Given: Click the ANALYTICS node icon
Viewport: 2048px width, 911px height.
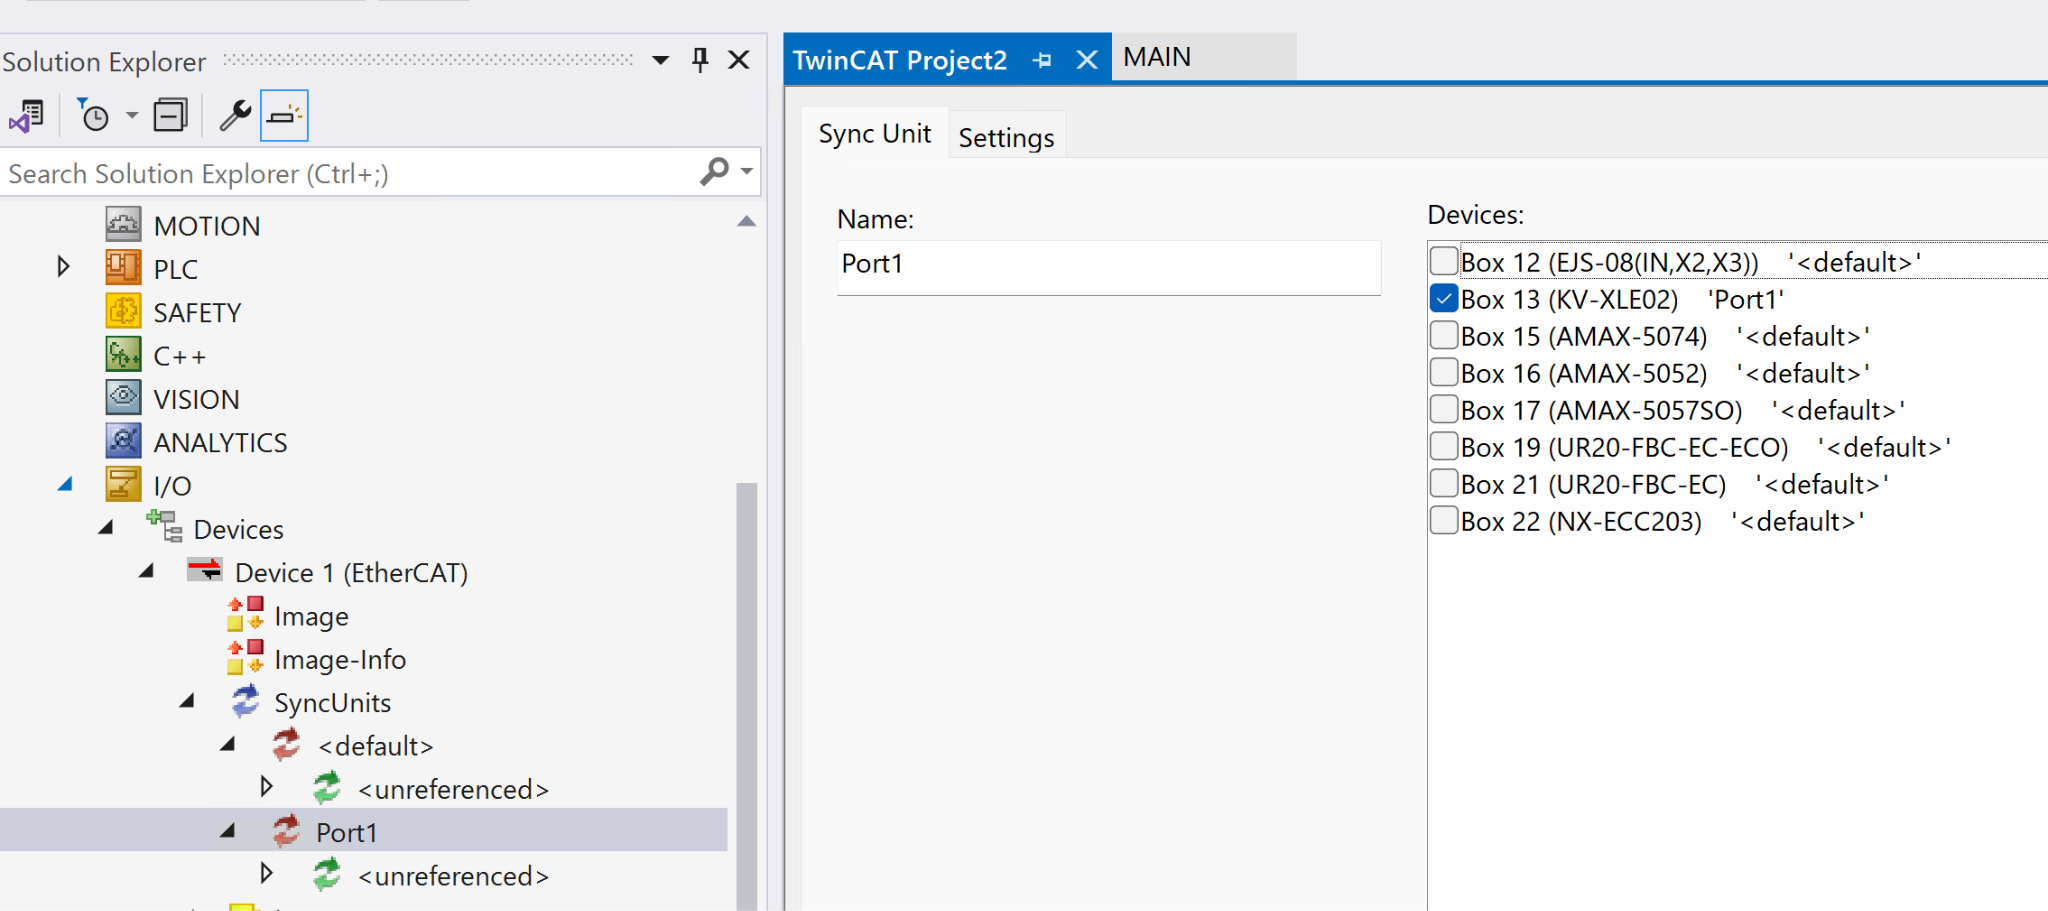Looking at the screenshot, I should pyautogui.click(x=123, y=441).
